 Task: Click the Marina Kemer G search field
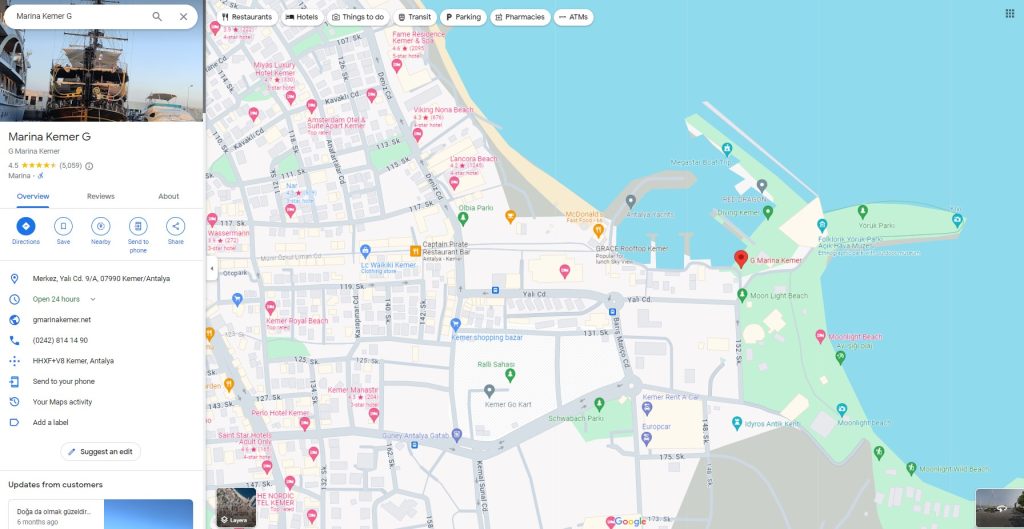(80, 17)
